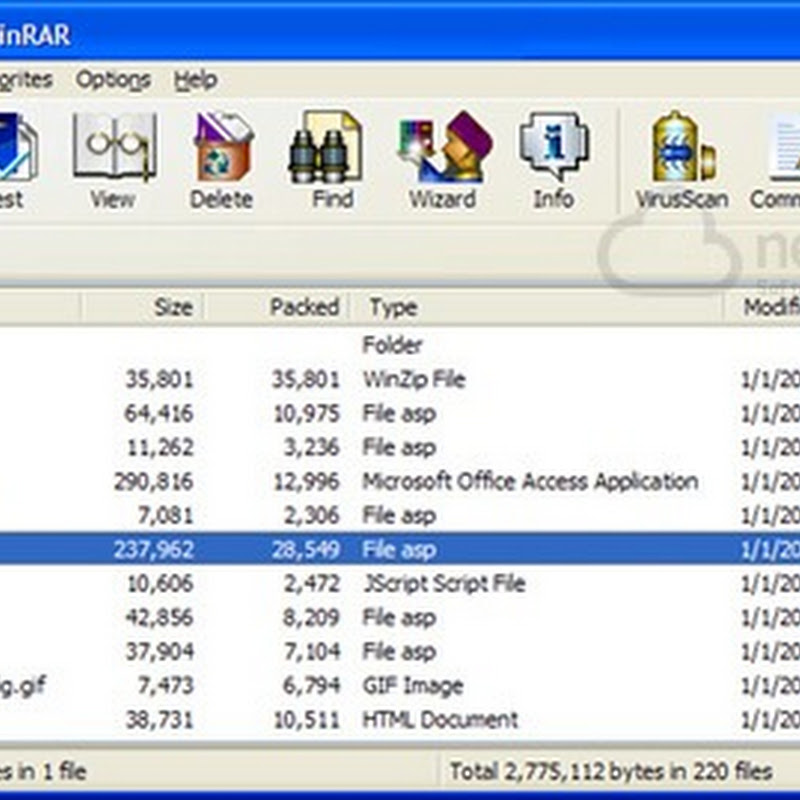Image resolution: width=800 pixels, height=800 pixels.
Task: Click the Test toolbar icon
Action: coord(17,147)
